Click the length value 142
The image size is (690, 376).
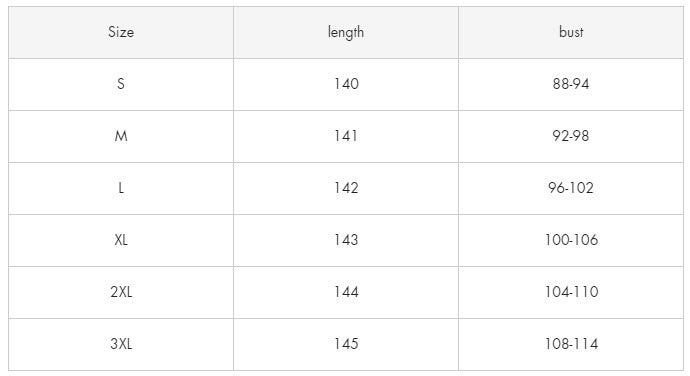tap(346, 188)
